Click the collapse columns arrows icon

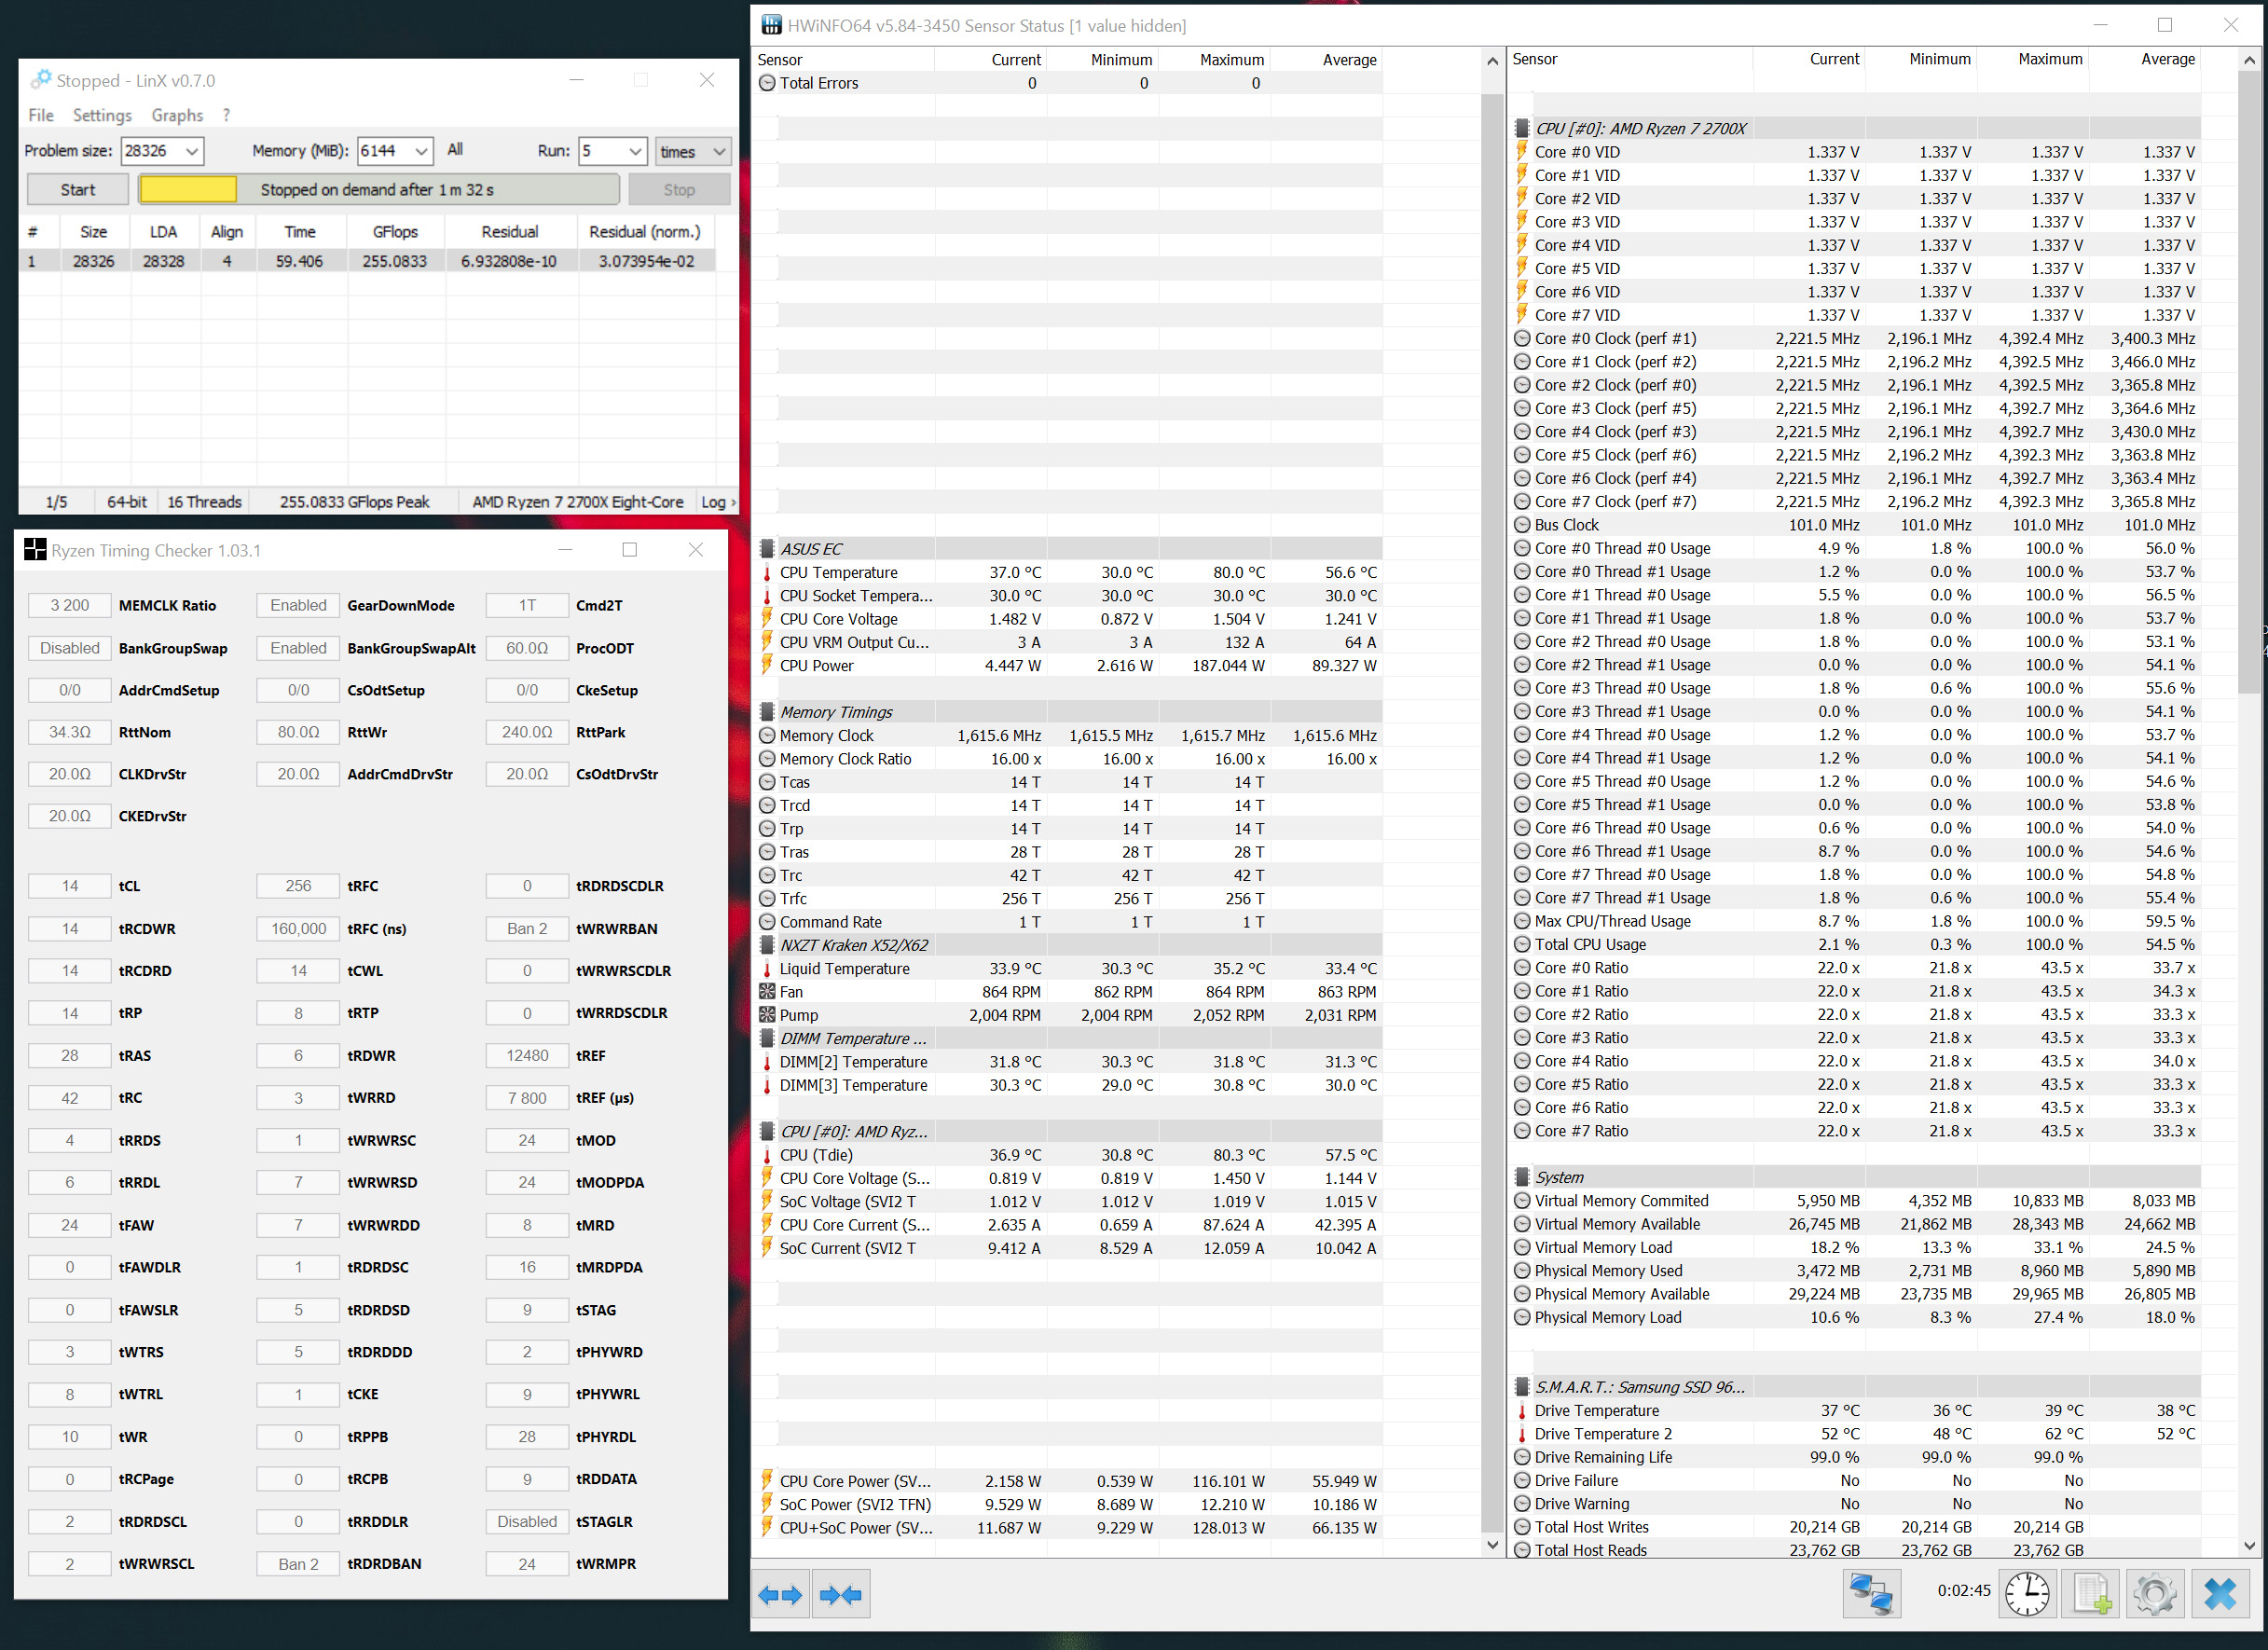pos(840,1595)
